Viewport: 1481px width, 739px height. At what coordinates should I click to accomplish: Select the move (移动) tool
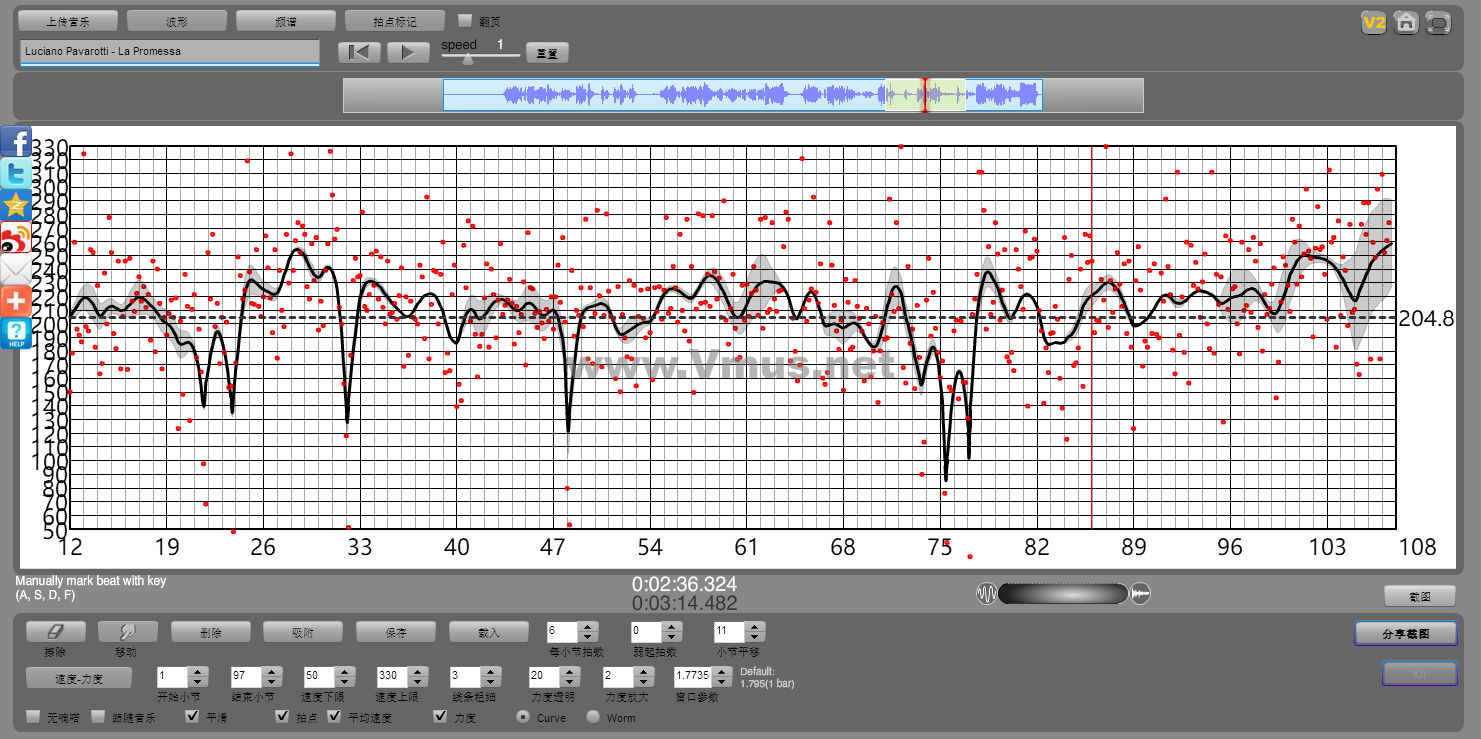(127, 632)
